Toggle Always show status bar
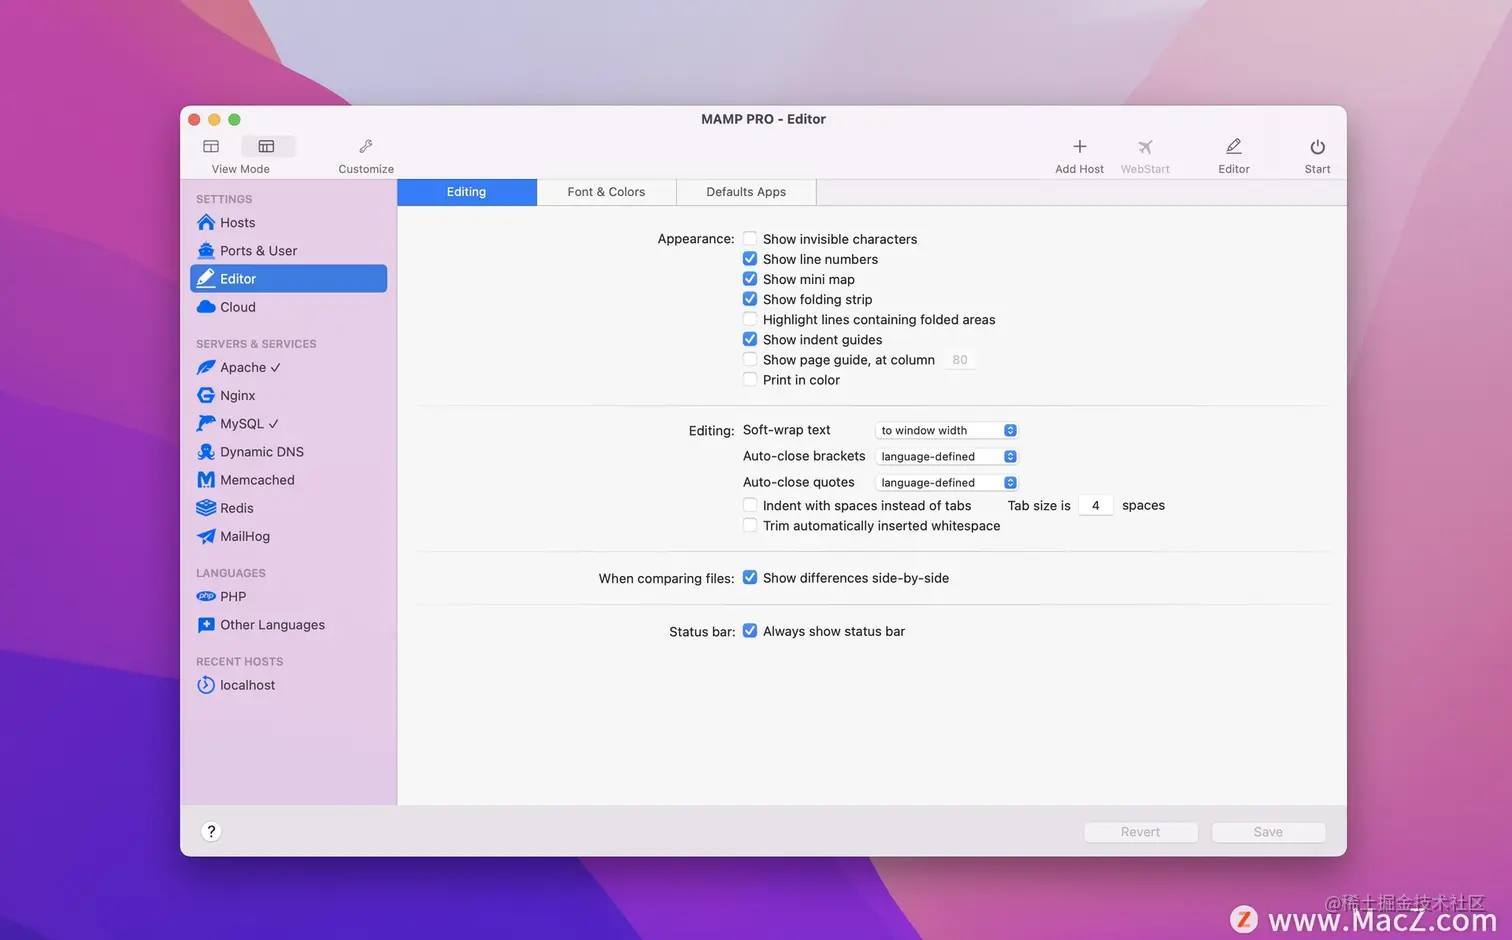 pyautogui.click(x=750, y=631)
